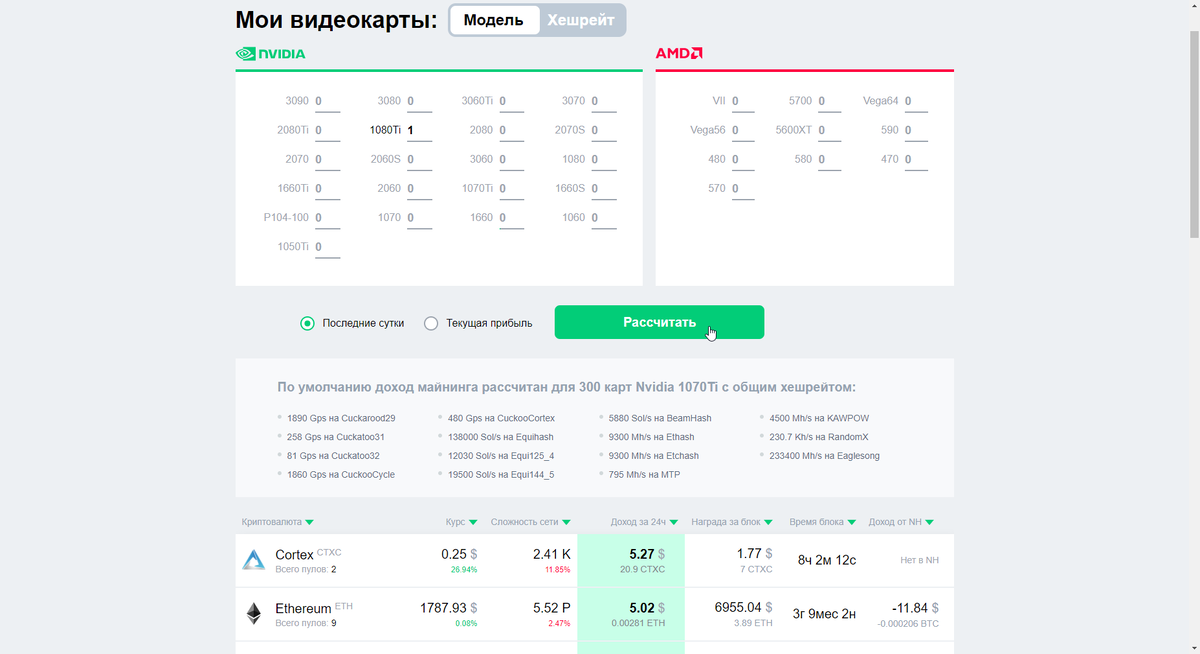Click the 1660Ti quantity field
The width and height of the screenshot is (1200, 654).
(327, 188)
